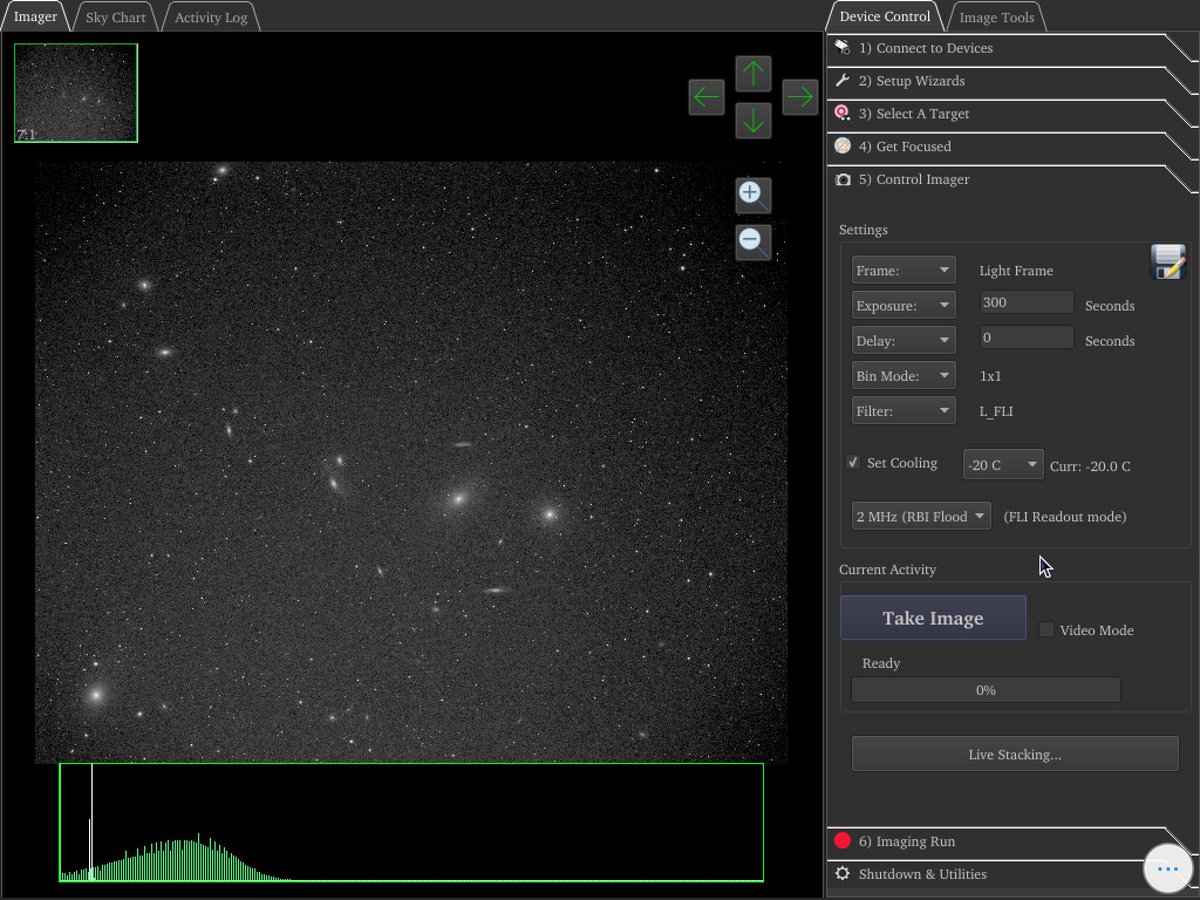The height and width of the screenshot is (900, 1200).
Task: Expand the 4) Get Focused section
Action: [1010, 146]
